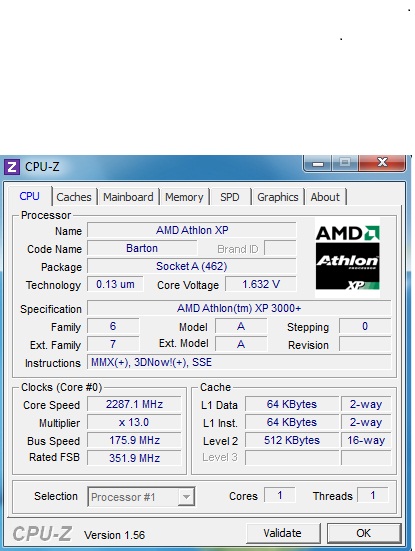Select the SPD tab
Screen dimensions: 415x551
(x=230, y=197)
